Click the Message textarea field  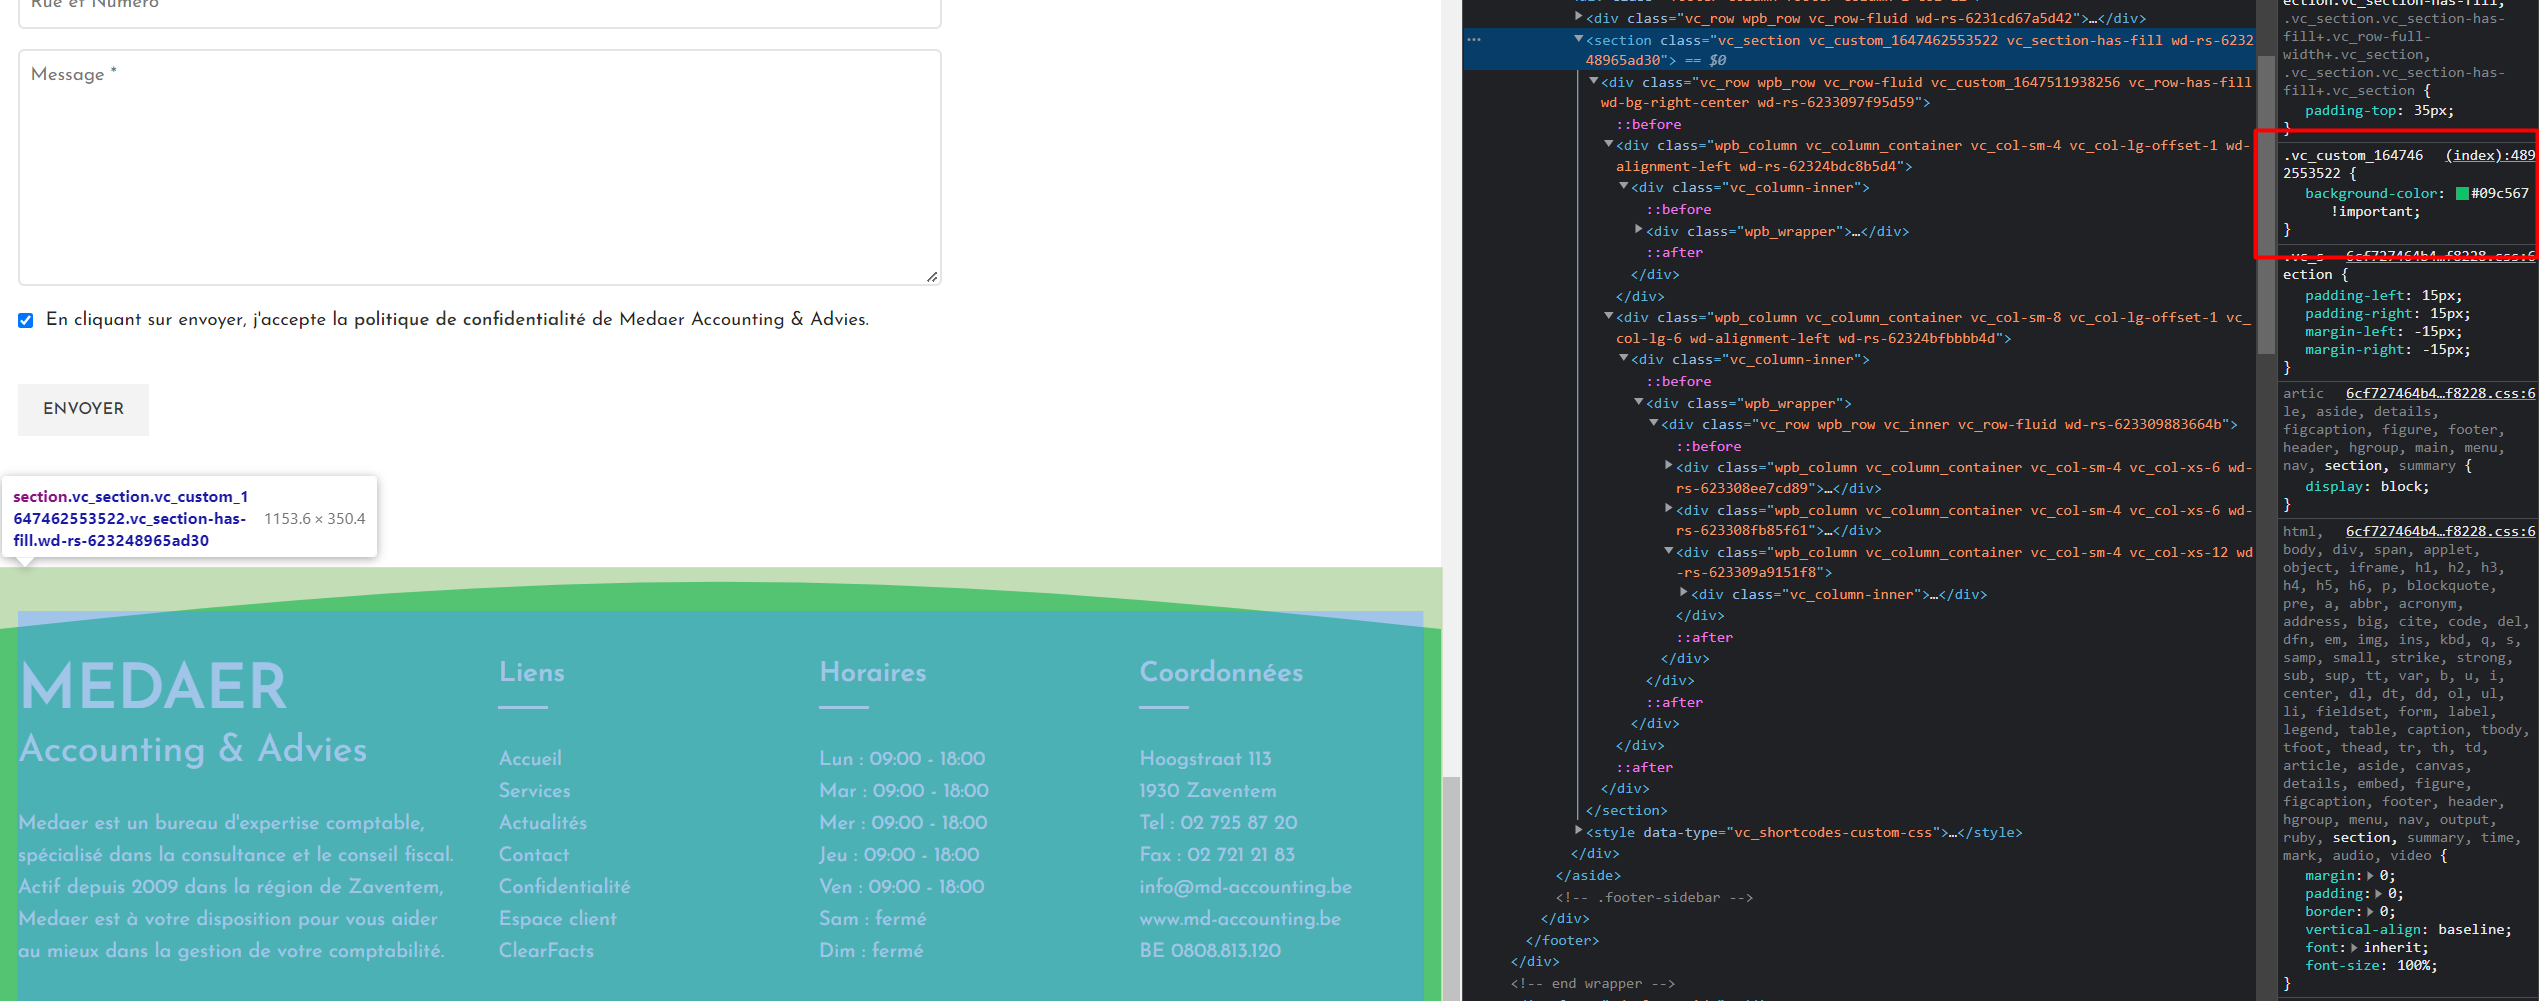tap(480, 167)
